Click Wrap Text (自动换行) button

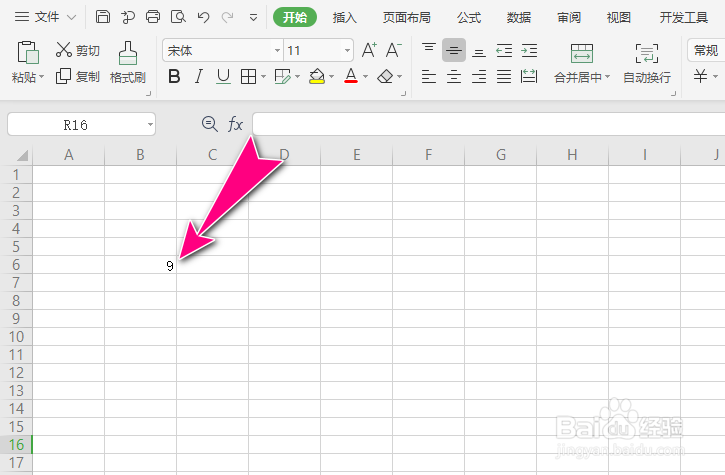647,63
